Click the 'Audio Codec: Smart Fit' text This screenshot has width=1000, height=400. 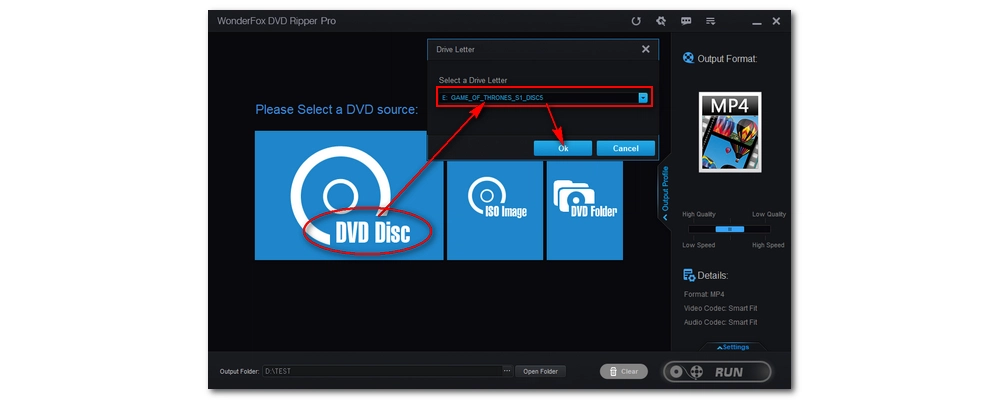[x=721, y=322]
